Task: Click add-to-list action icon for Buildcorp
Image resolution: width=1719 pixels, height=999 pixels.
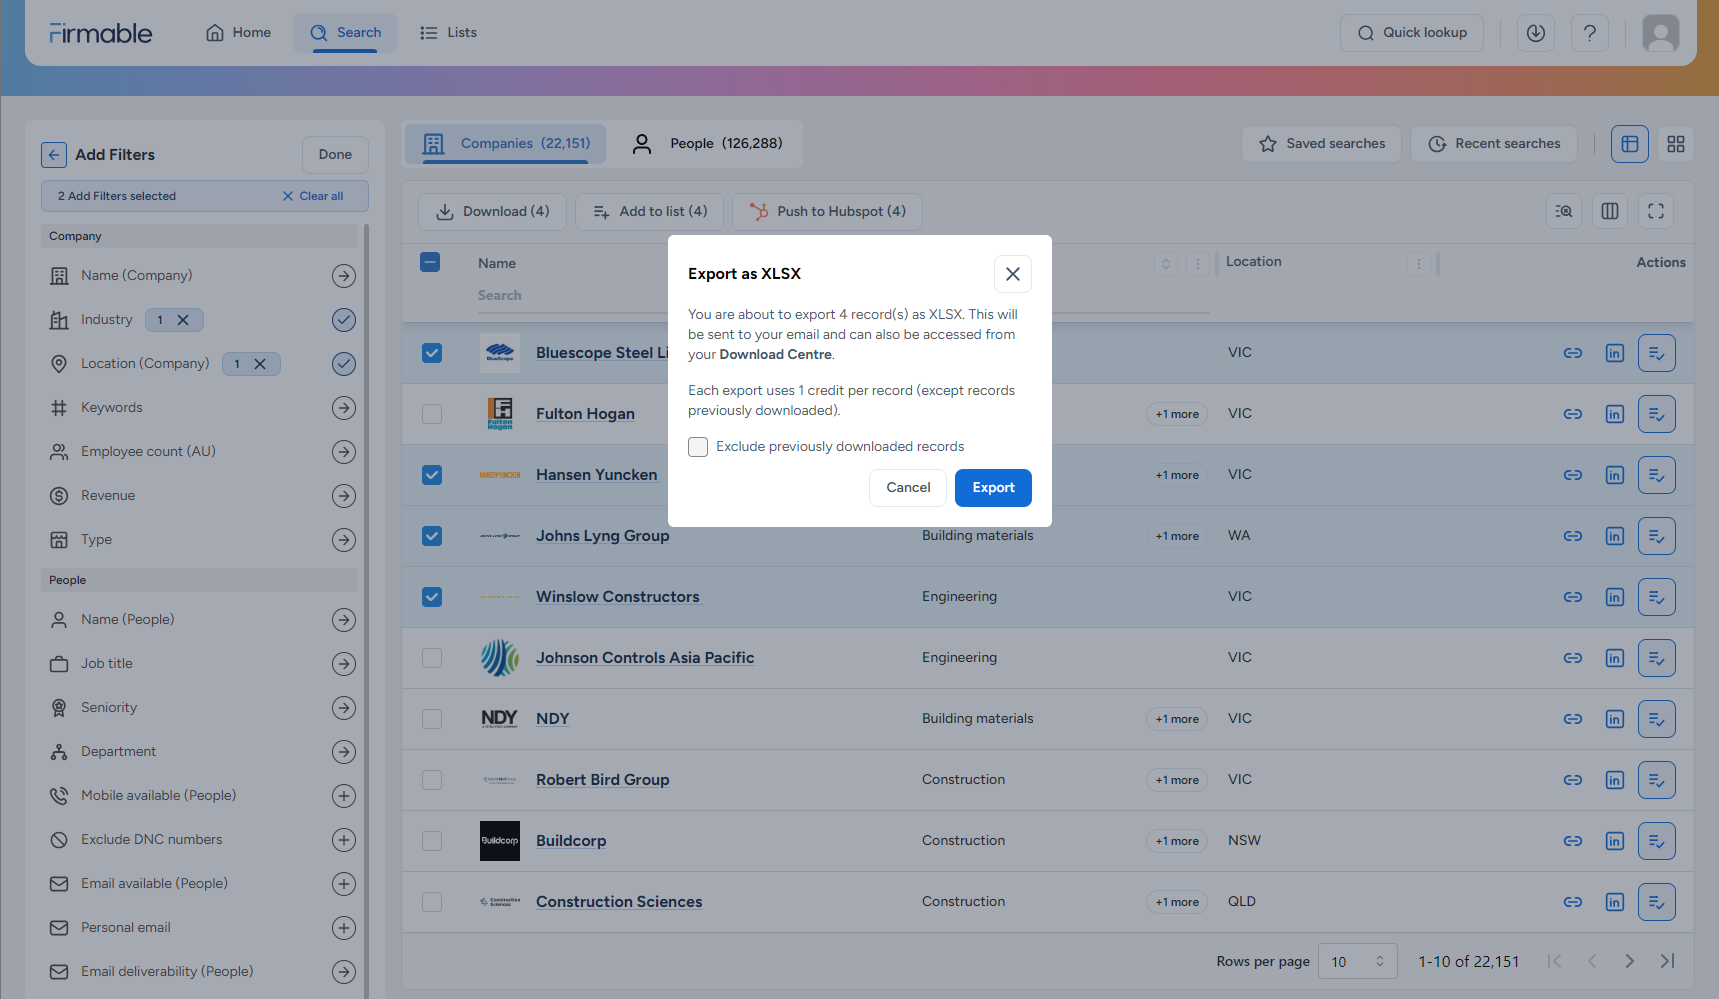Action: [1657, 841]
